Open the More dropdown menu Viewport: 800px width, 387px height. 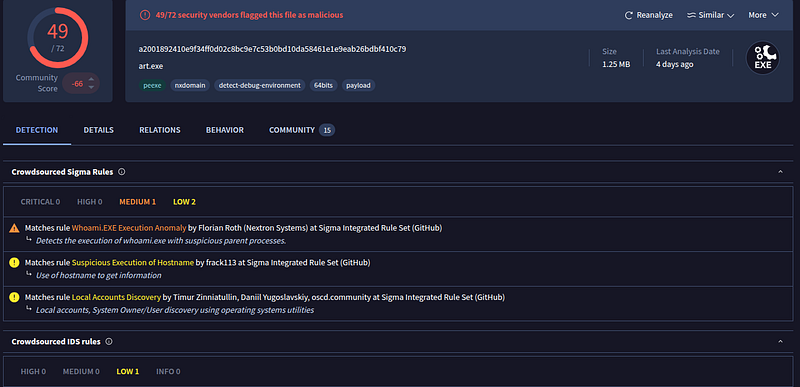[x=763, y=15]
